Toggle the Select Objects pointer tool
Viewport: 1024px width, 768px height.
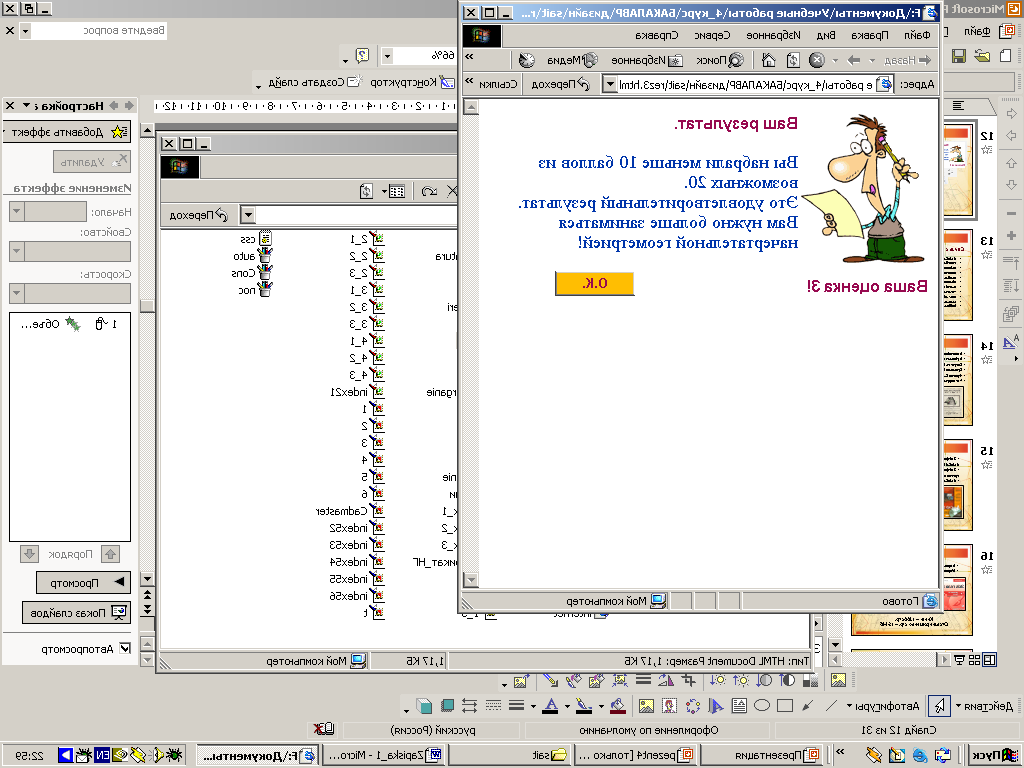point(939,705)
